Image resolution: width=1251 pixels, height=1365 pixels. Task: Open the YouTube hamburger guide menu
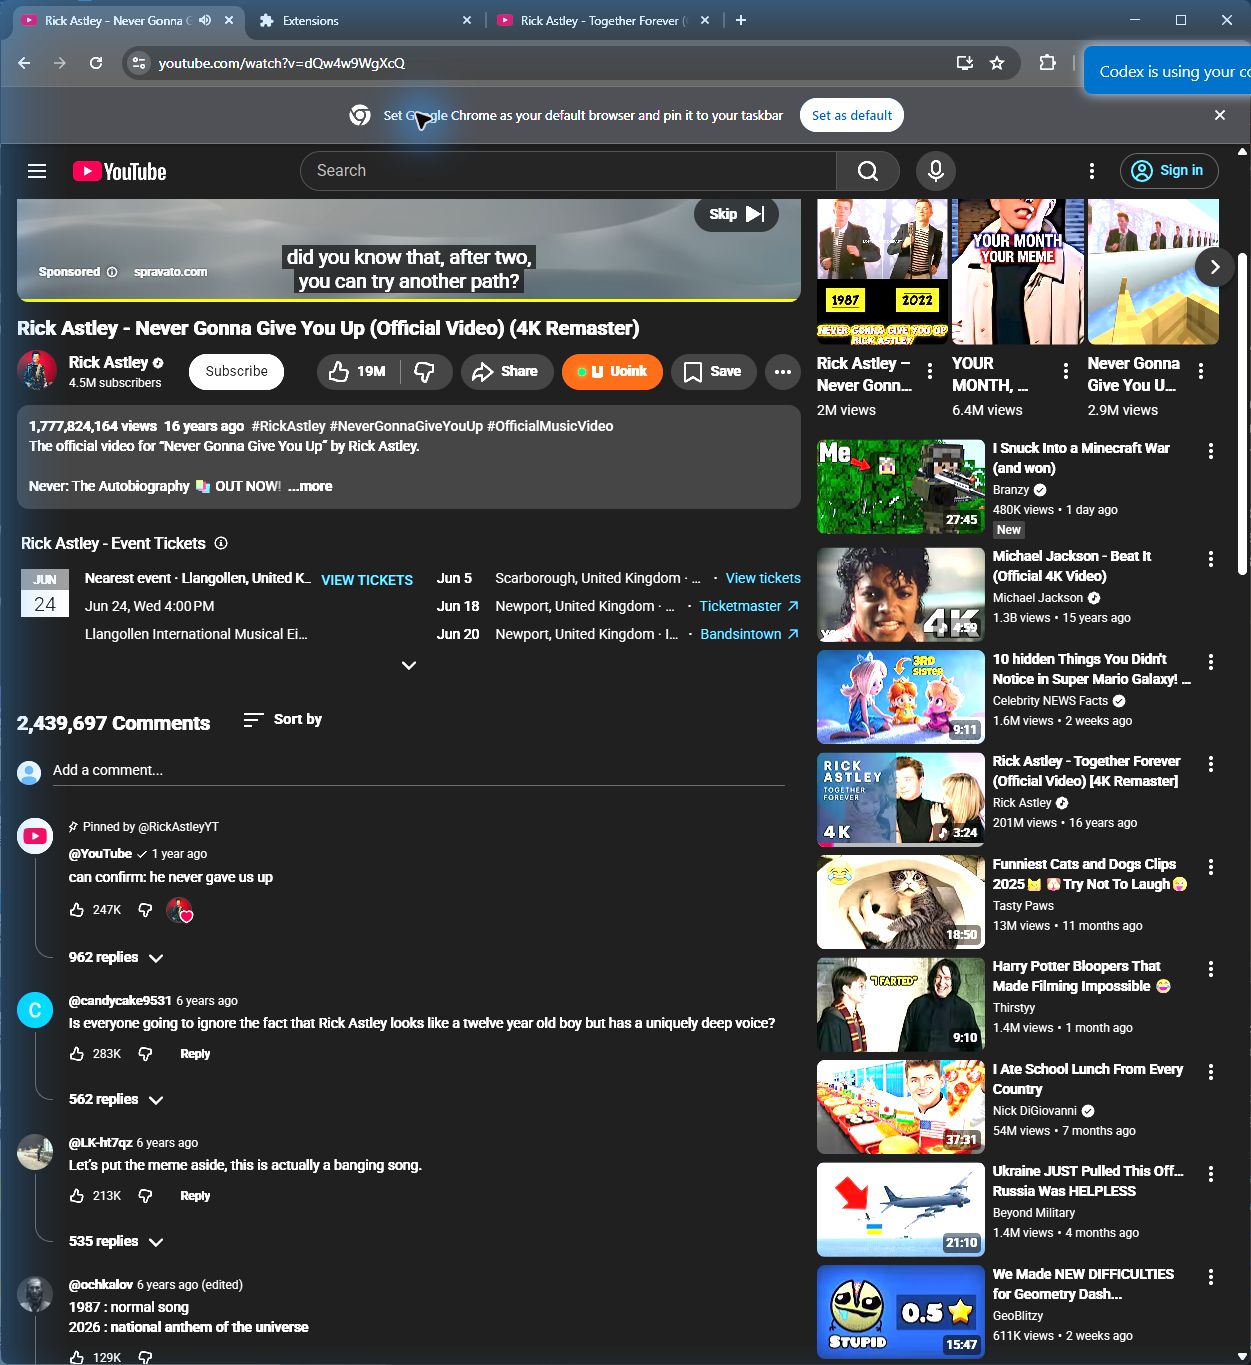coord(37,171)
